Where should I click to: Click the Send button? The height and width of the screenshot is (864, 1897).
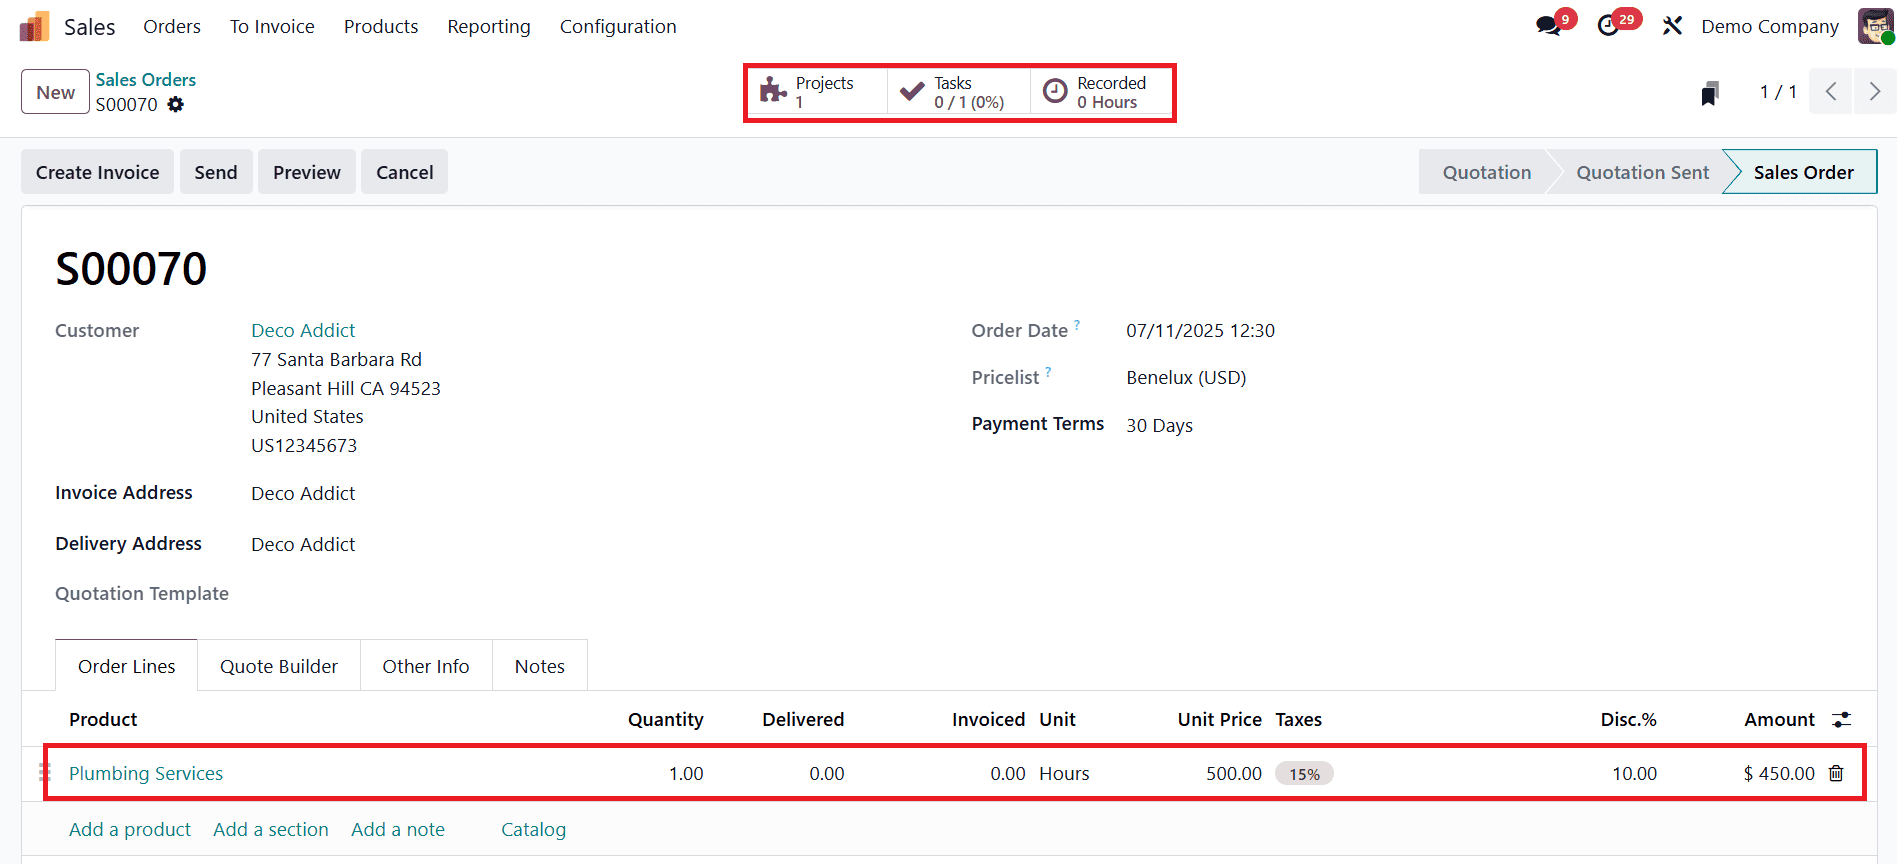tap(216, 172)
